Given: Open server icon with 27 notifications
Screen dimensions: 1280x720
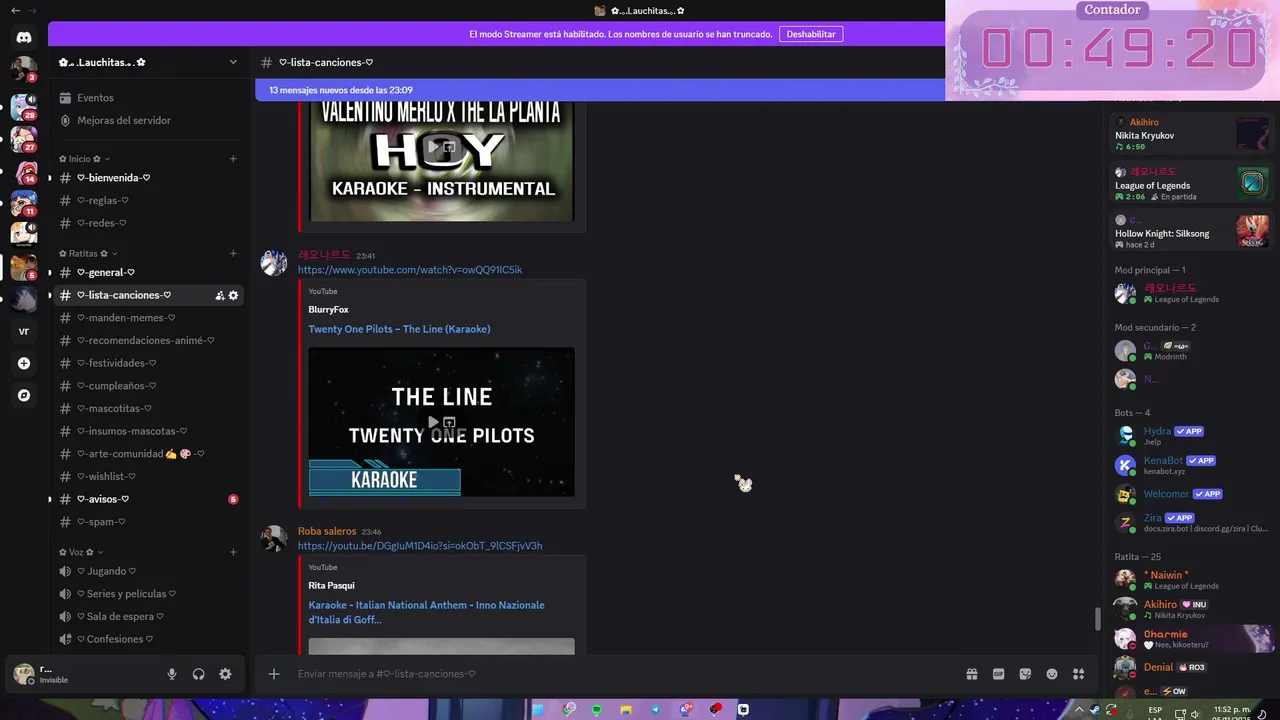Looking at the screenshot, I should pyautogui.click(x=24, y=139).
